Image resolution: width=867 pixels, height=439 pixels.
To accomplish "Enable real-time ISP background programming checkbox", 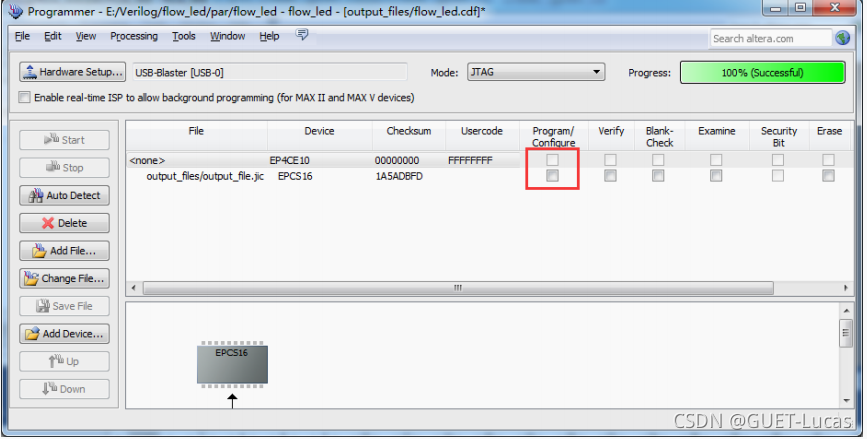I will (24, 97).
